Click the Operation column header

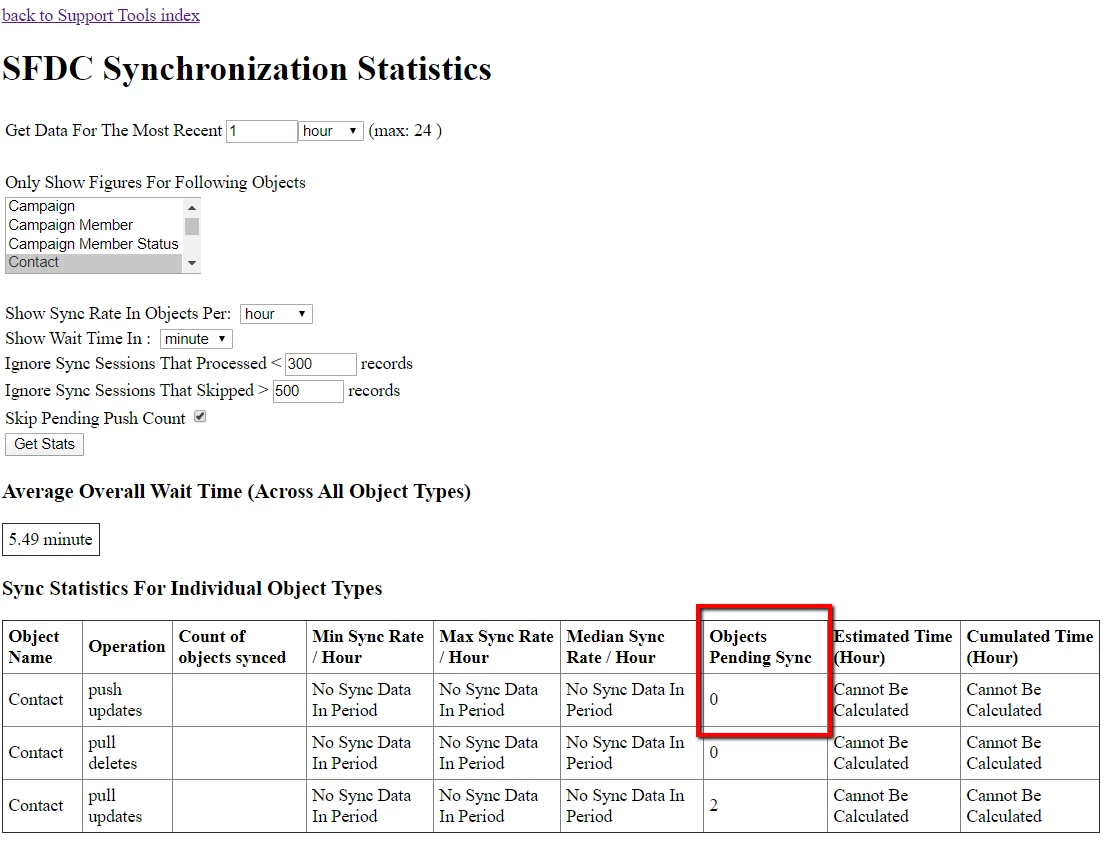pyautogui.click(x=127, y=647)
